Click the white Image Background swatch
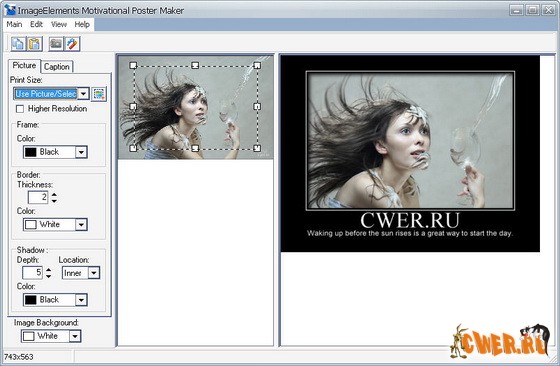This screenshot has height=366, width=560. [x=29, y=336]
